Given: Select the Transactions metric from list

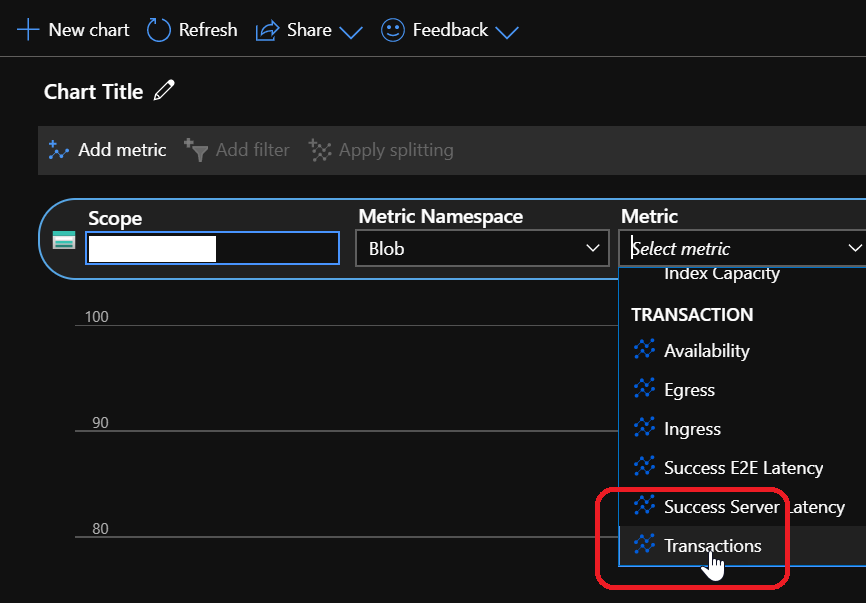Looking at the screenshot, I should tap(712, 546).
